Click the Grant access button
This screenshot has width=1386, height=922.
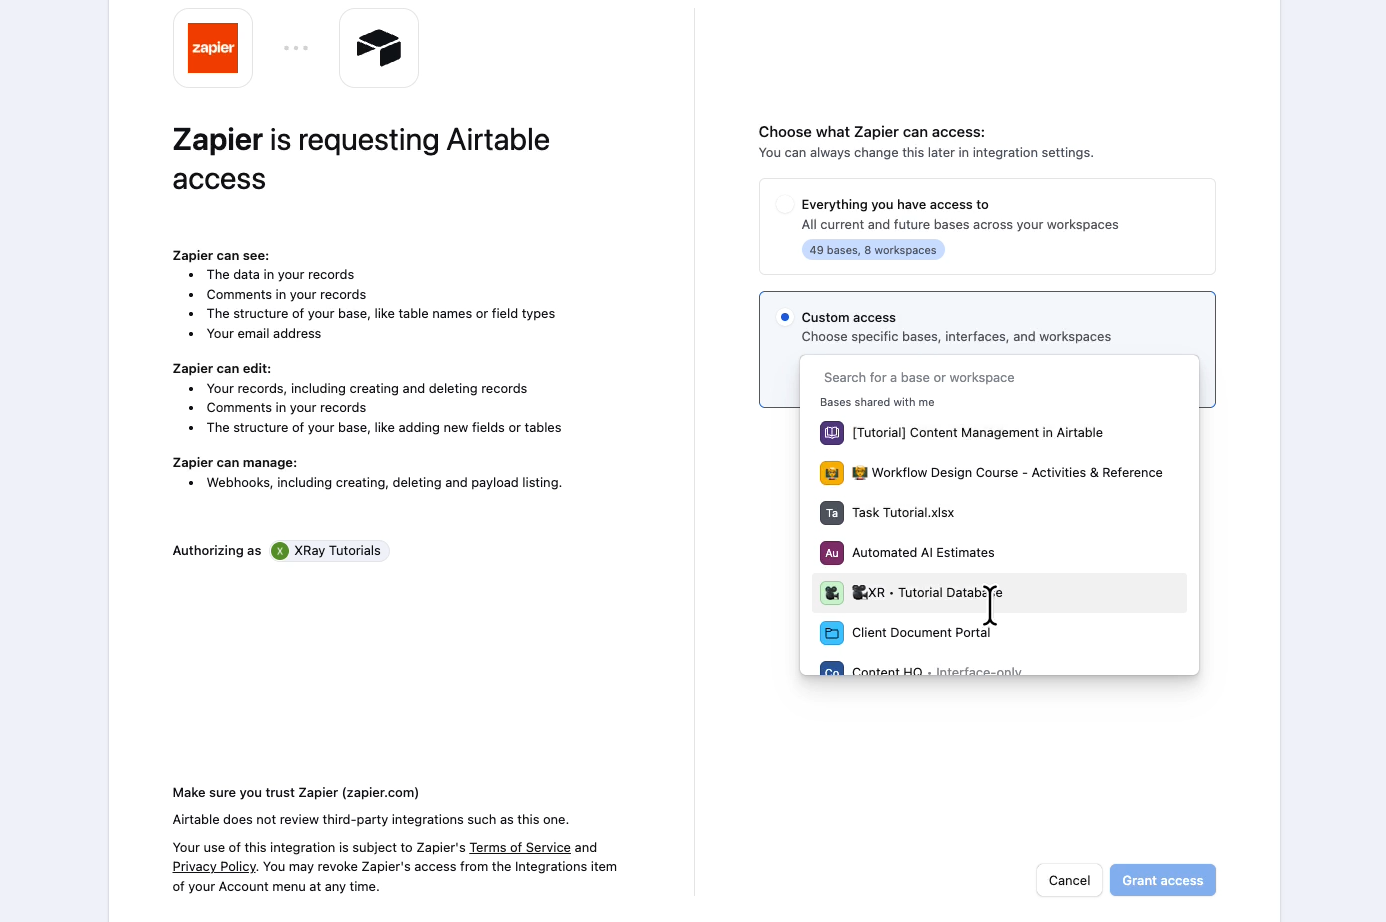[x=1162, y=880]
